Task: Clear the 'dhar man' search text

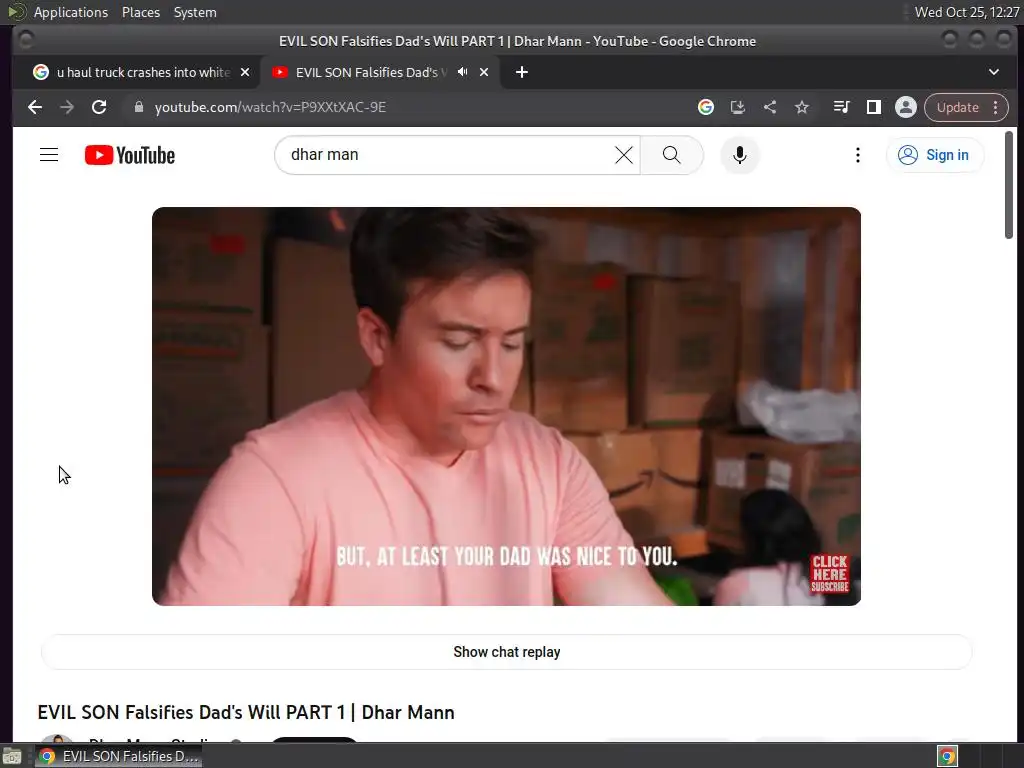Action: pyautogui.click(x=624, y=155)
